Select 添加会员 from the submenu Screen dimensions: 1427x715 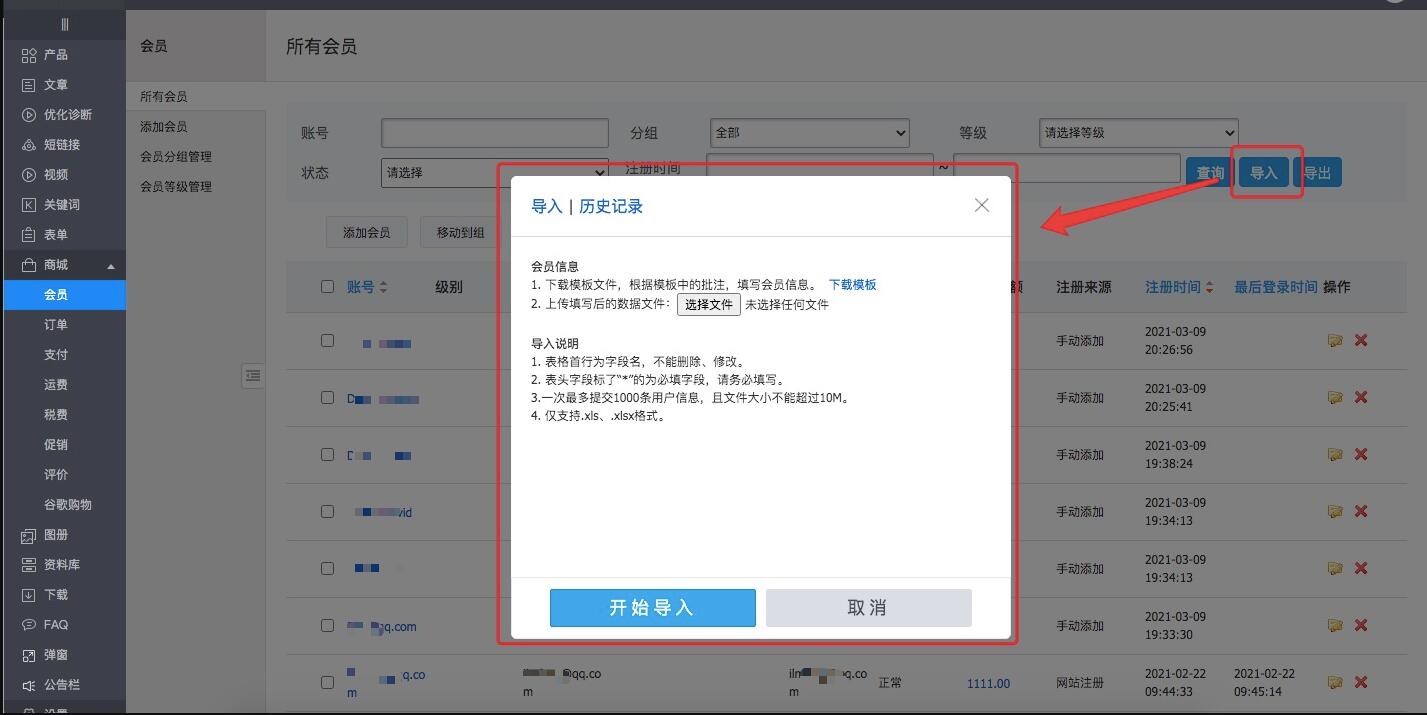pyautogui.click(x=163, y=126)
